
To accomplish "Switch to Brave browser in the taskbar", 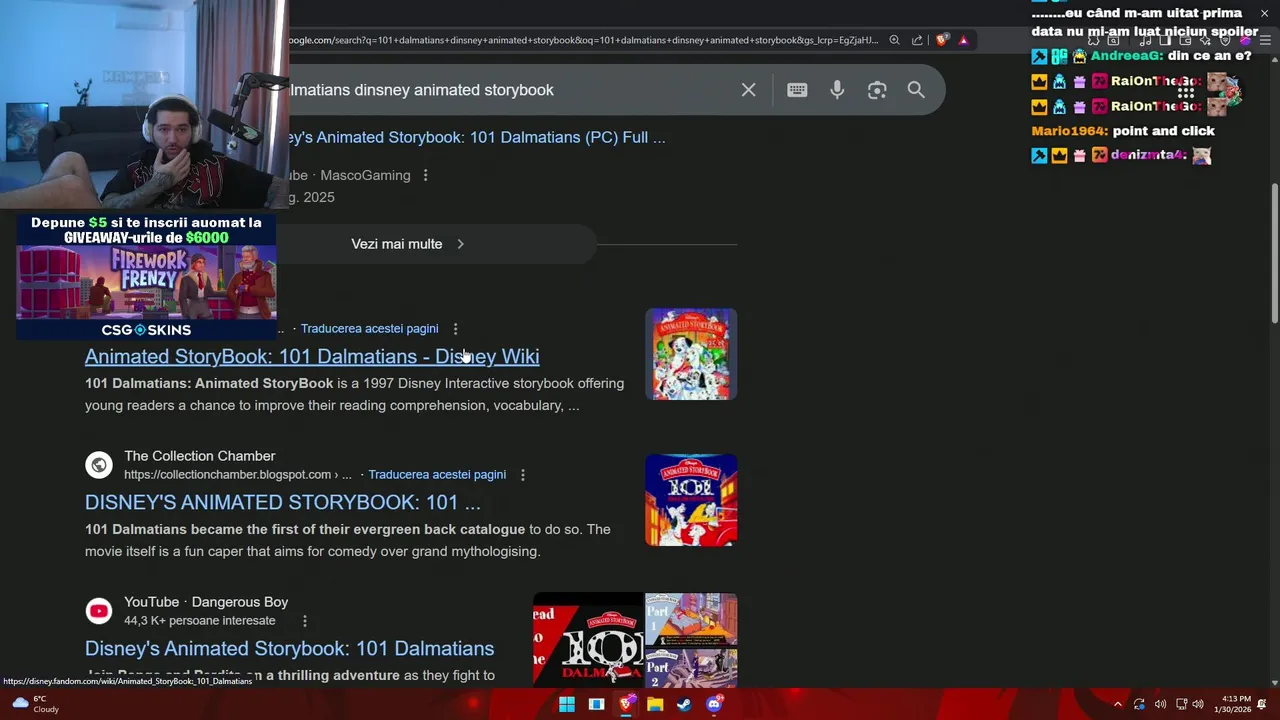I will [x=626, y=704].
